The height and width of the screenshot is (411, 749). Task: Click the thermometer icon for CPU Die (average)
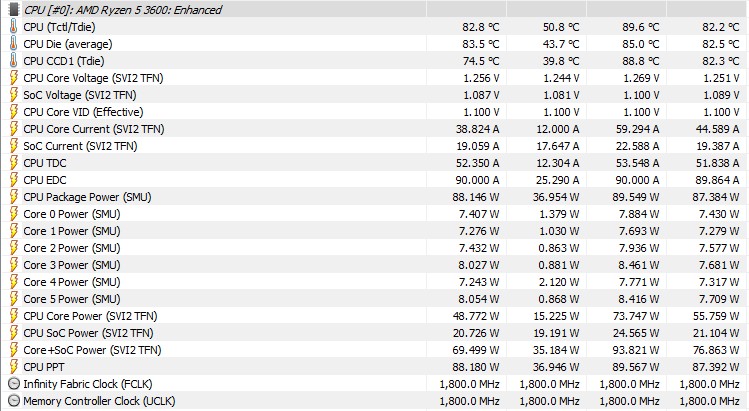click(x=12, y=44)
